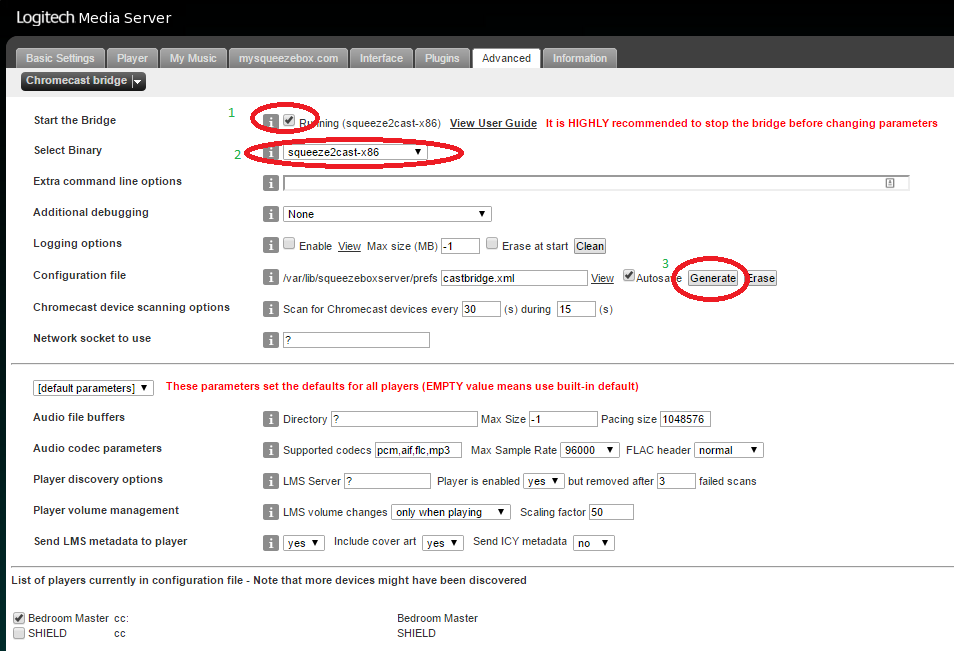Enable logging with the Enable checkbox
This screenshot has height=651, width=954.
(x=289, y=243)
